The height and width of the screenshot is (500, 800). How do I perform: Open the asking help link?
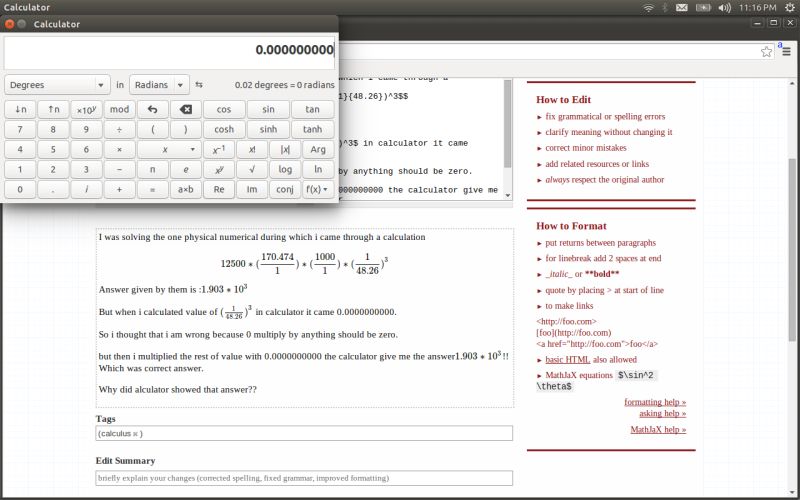663,413
